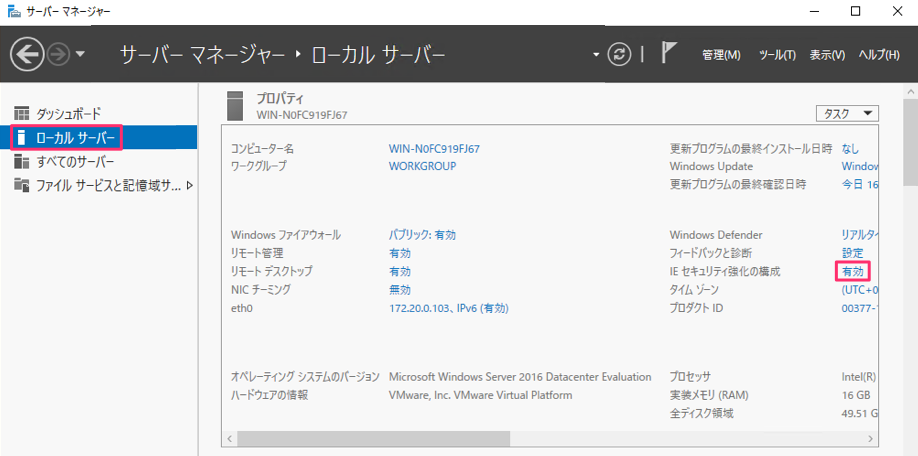The image size is (918, 456).
Task: Click Windows ファイアウォール パブリック: 有効 link
Action: pyautogui.click(x=423, y=235)
